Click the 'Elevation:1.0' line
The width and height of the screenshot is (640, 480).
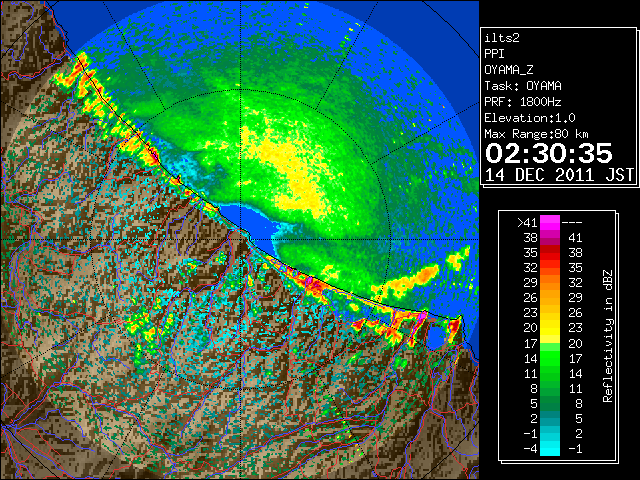point(530,118)
